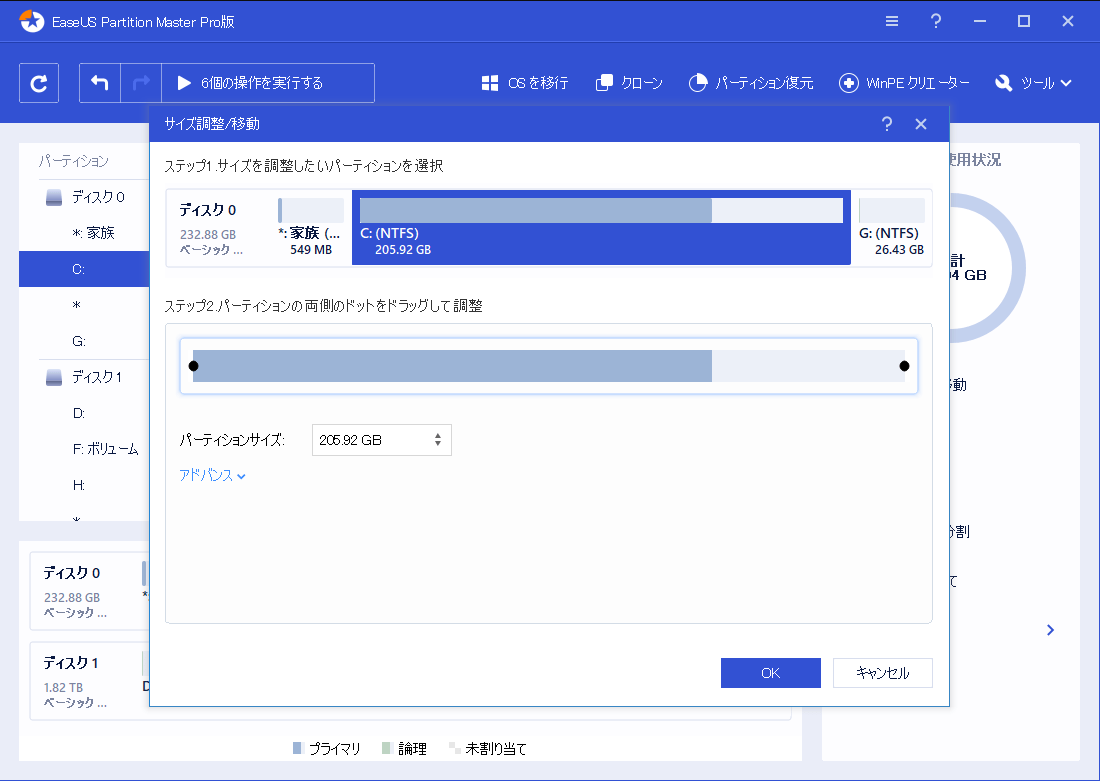Screen dimensions: 1100x781
Task: Click the right drag handle dot
Action: pos(904,366)
